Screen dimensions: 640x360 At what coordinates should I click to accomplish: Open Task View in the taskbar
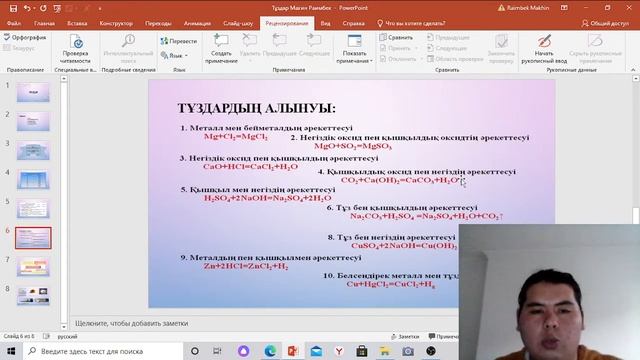coord(217,351)
